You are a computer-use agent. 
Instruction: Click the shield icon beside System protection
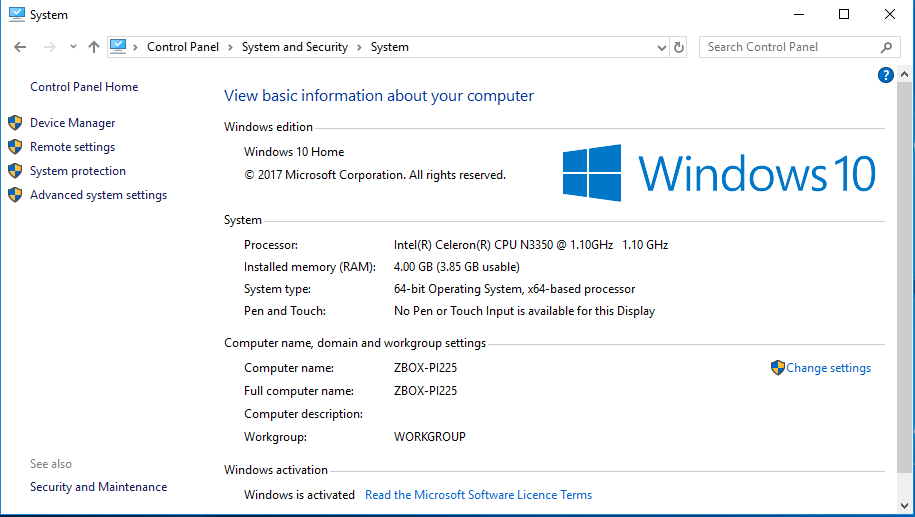(x=15, y=170)
